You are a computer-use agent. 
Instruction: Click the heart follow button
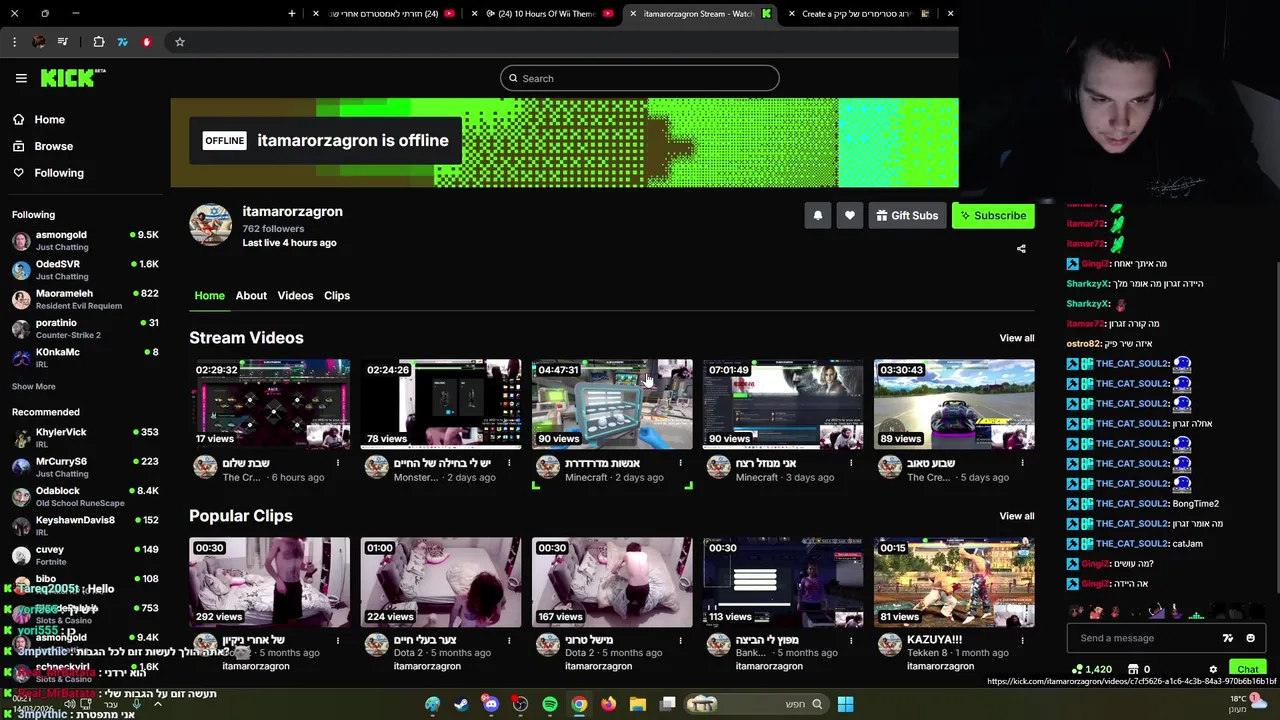[x=850, y=215]
